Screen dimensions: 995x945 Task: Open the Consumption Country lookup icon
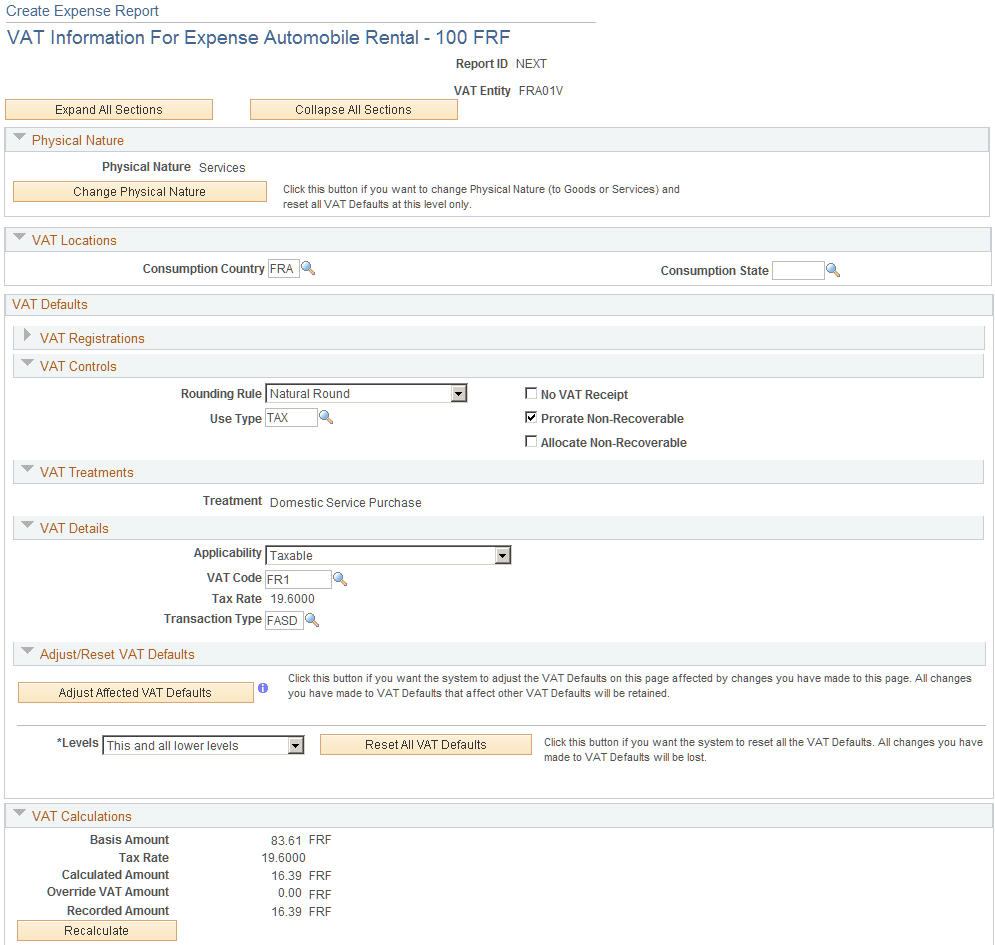309,268
